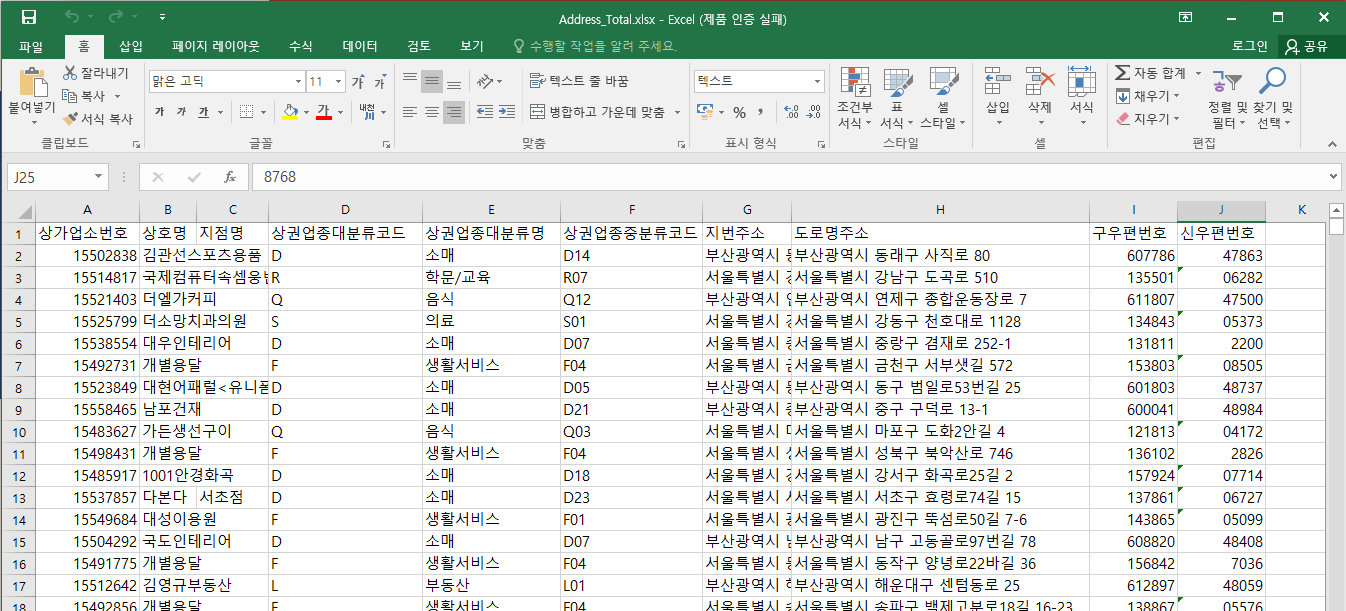The width and height of the screenshot is (1346, 611).
Task: Click the comma style icon
Action: (761, 112)
